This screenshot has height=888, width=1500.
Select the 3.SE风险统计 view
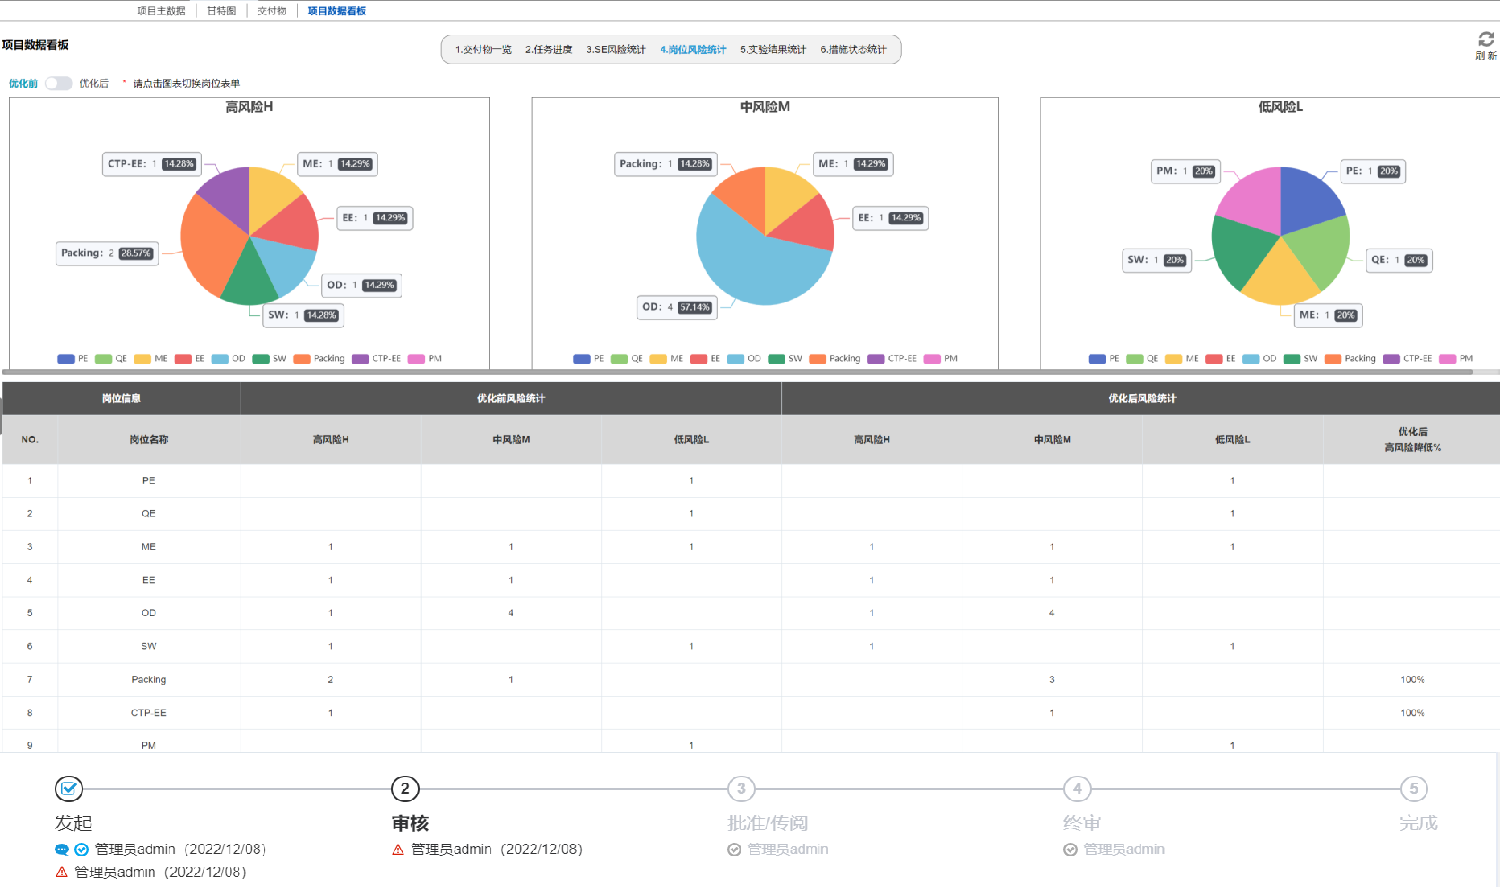point(615,50)
